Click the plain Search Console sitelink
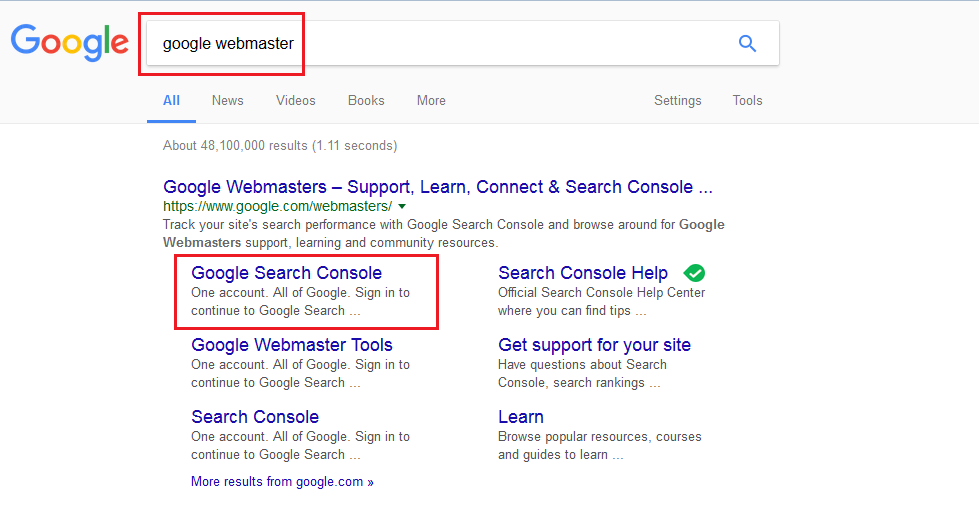979x514 pixels. [x=255, y=417]
